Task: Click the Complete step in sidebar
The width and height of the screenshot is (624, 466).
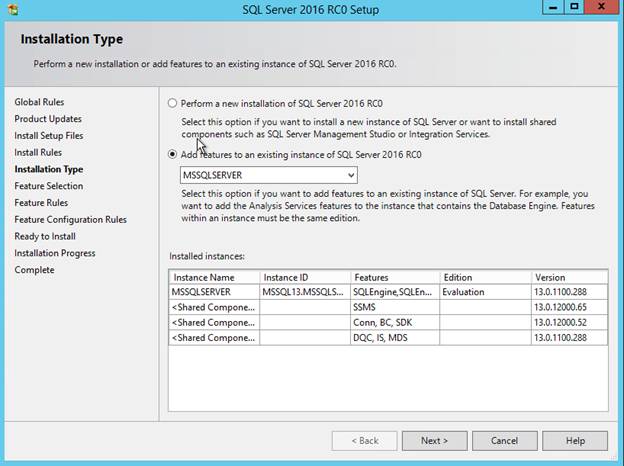Action: click(x=34, y=270)
